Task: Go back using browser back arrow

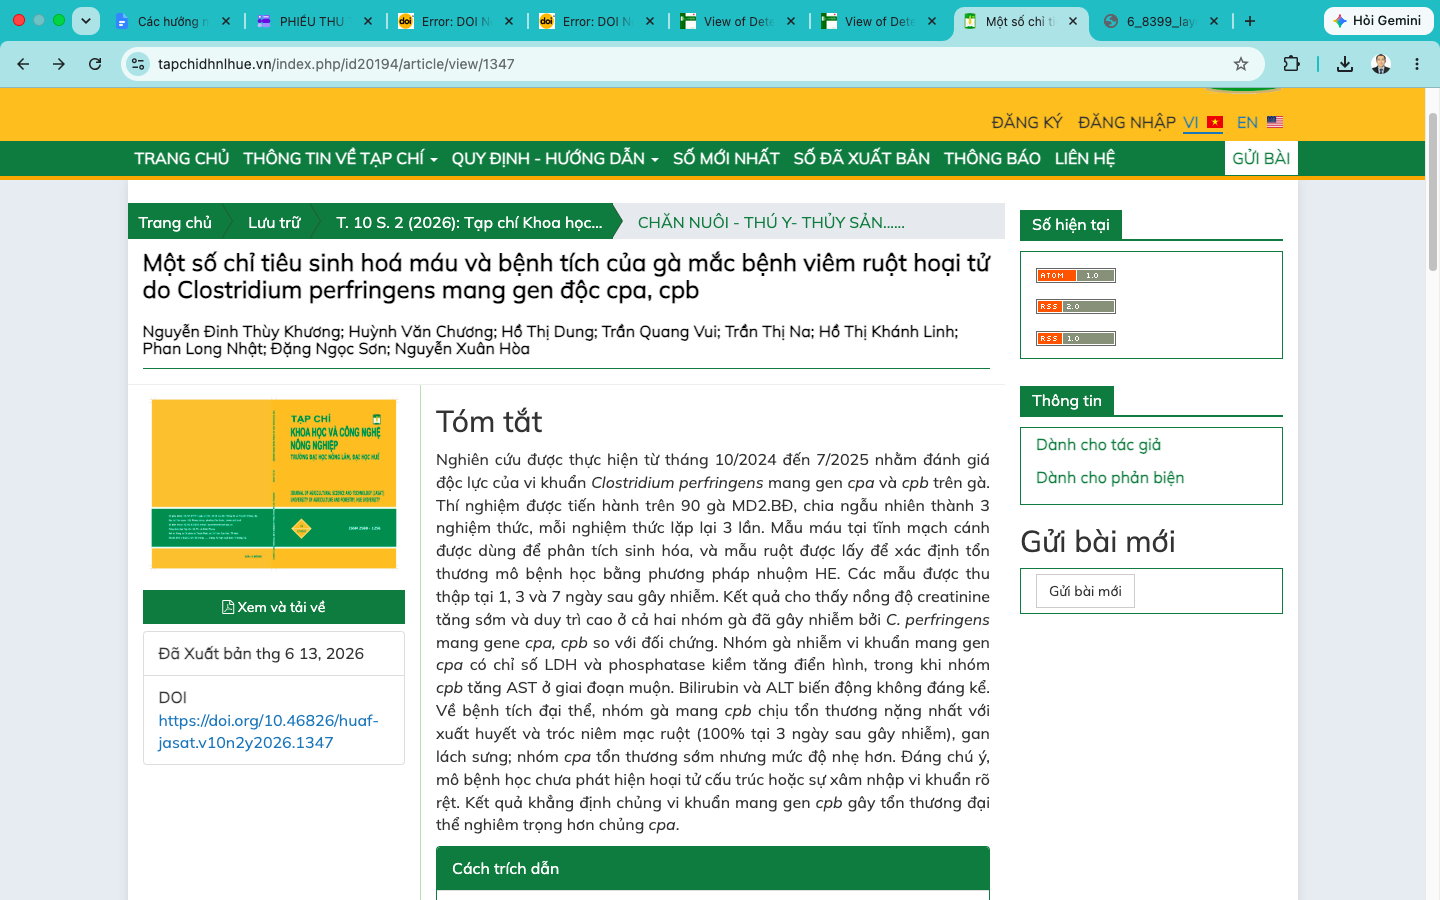Action: tap(23, 64)
